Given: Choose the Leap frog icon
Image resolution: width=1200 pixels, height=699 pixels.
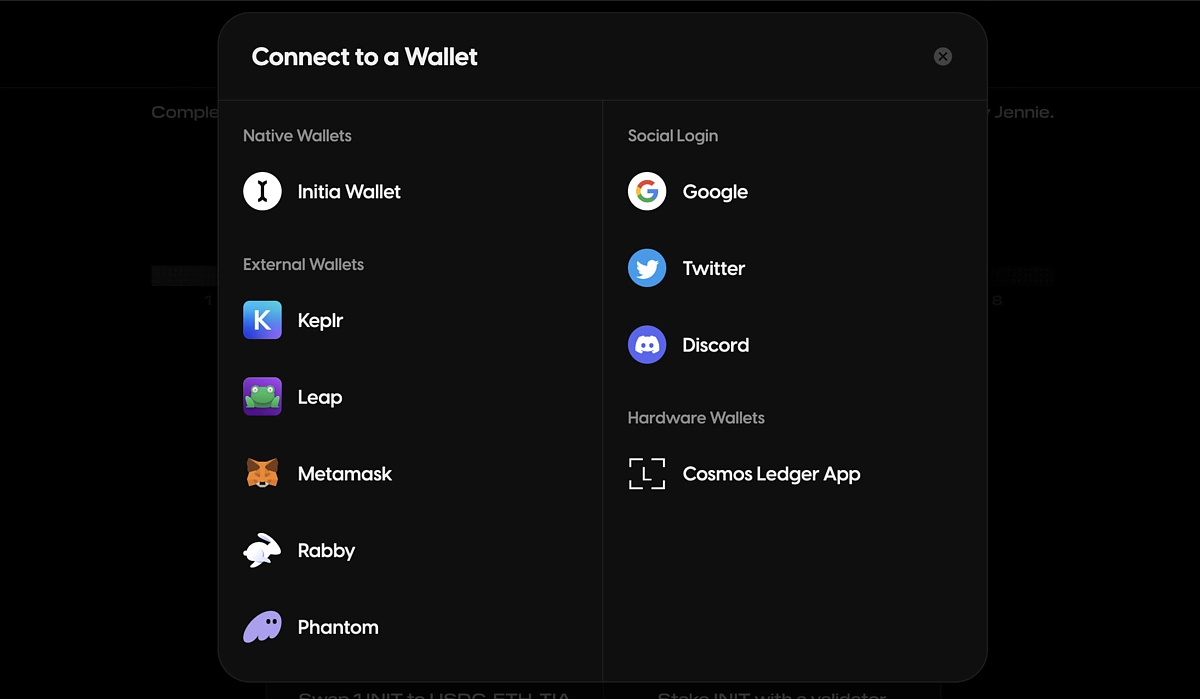Looking at the screenshot, I should (x=262, y=397).
